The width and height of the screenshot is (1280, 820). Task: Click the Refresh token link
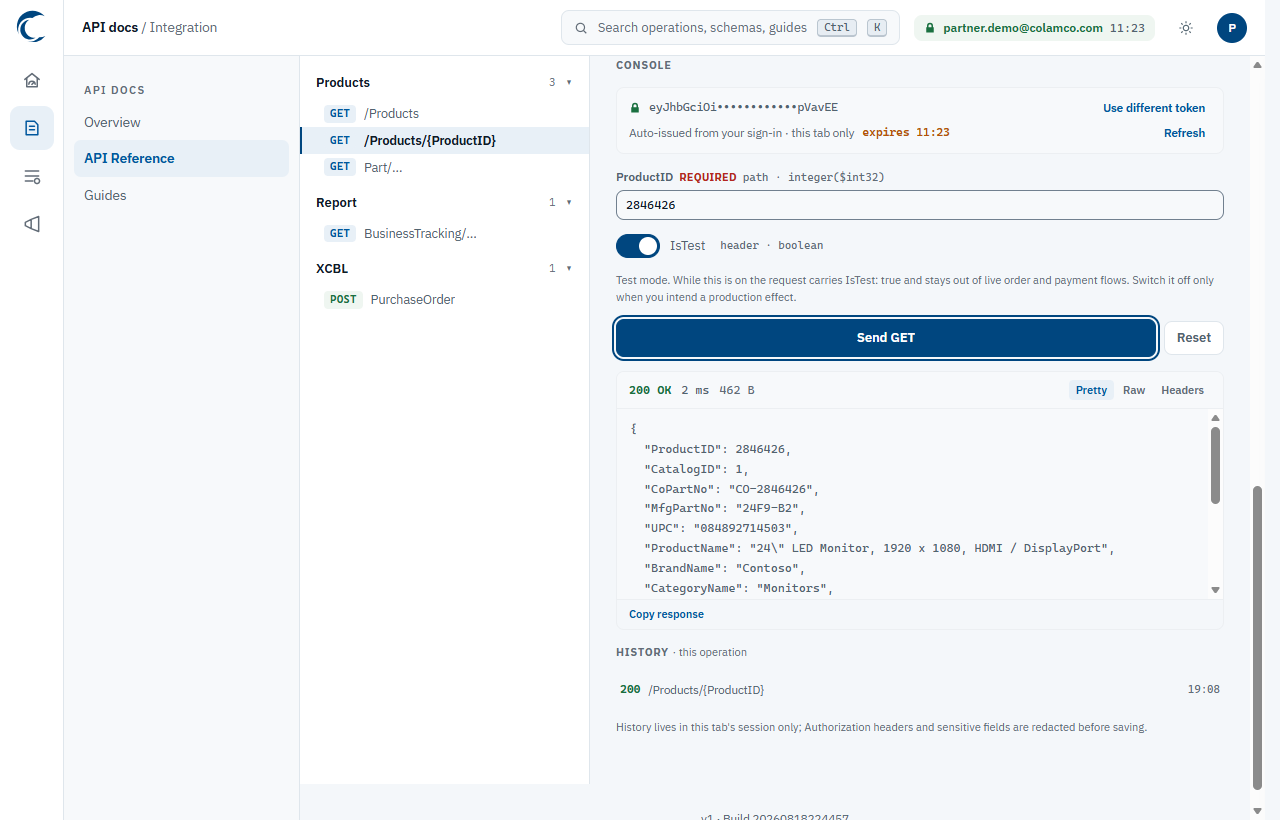coord(1184,133)
